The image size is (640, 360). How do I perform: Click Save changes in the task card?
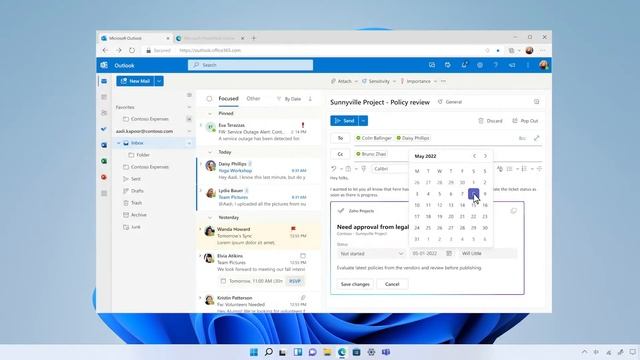coord(355,284)
